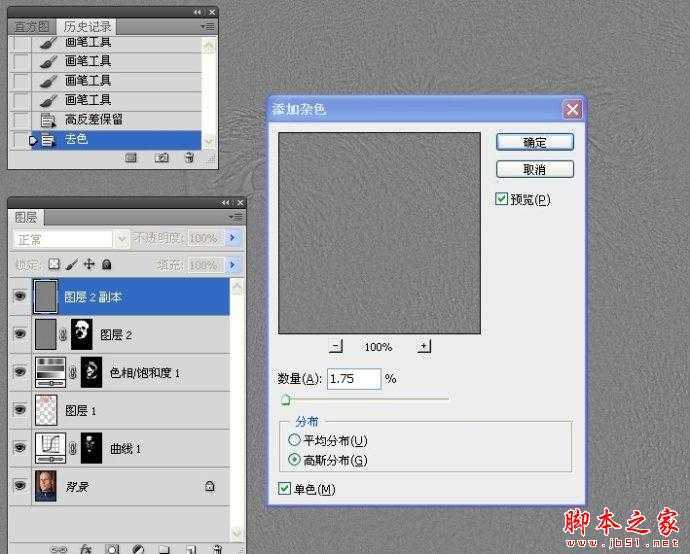Toggle visibility of 色相/饱和度 1 layer
Image resolution: width=690 pixels, height=554 pixels.
20,372
